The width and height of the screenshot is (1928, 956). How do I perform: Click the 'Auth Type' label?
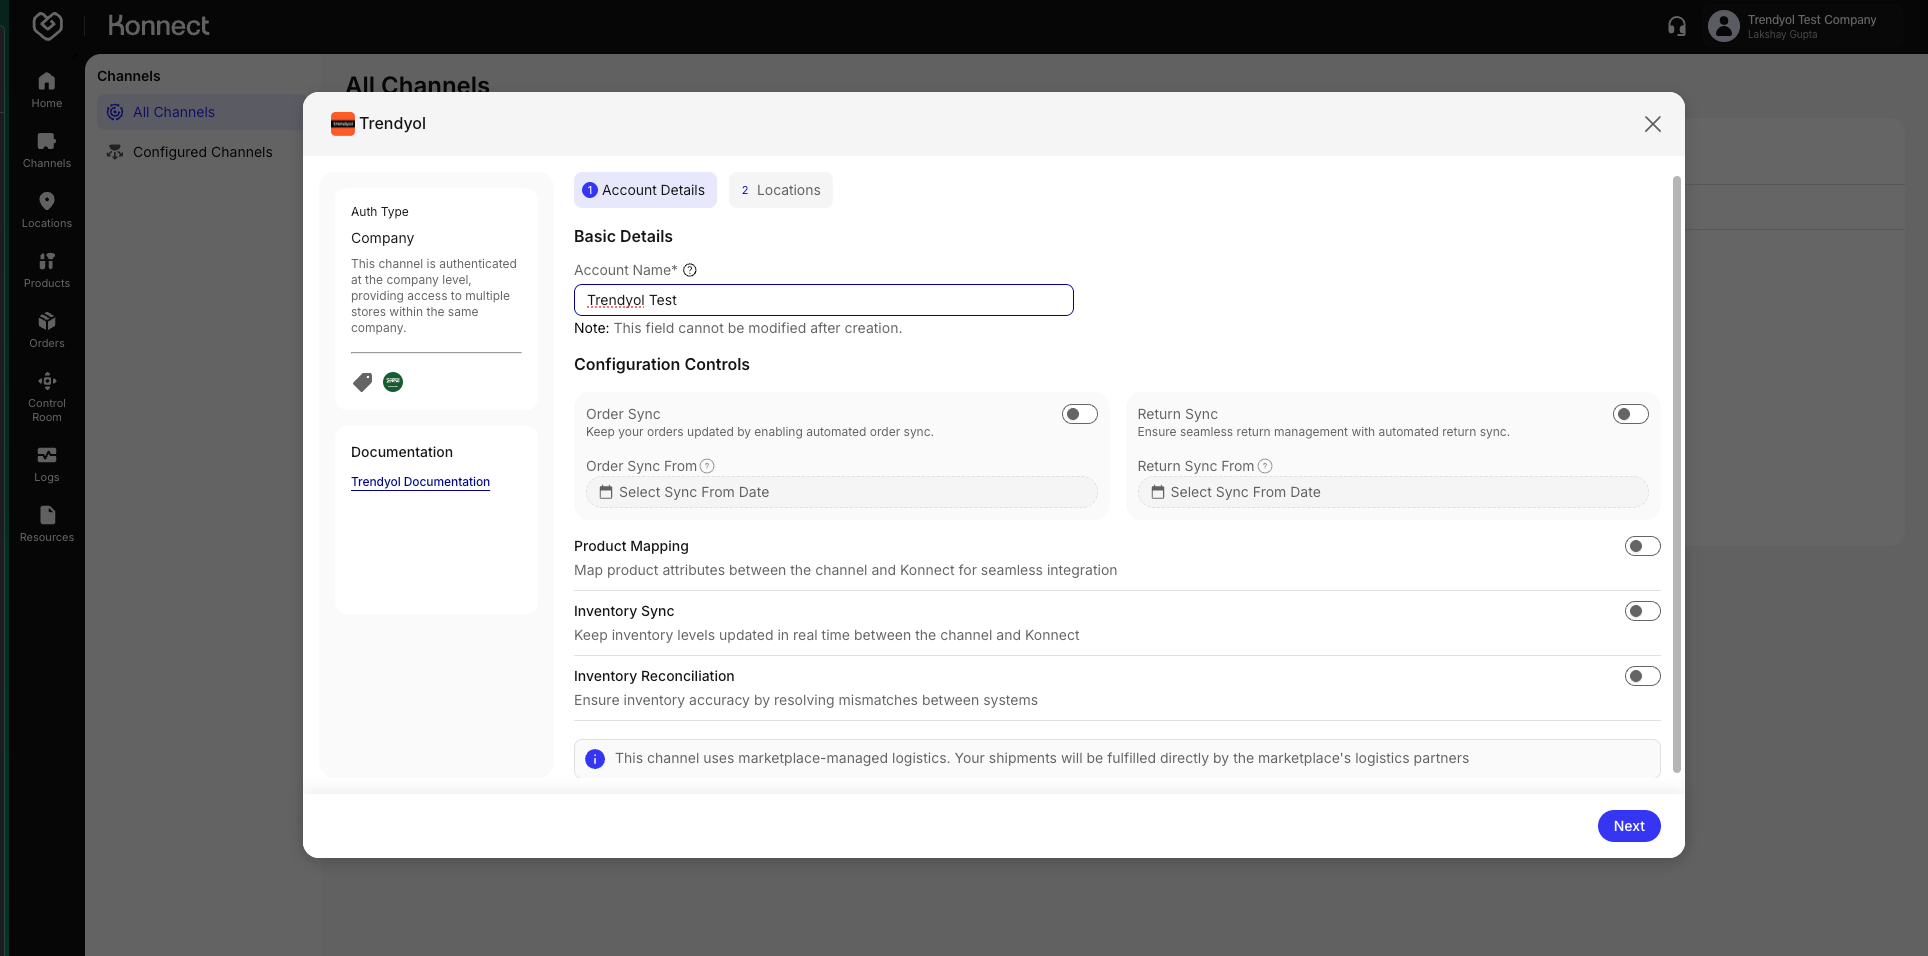(380, 212)
